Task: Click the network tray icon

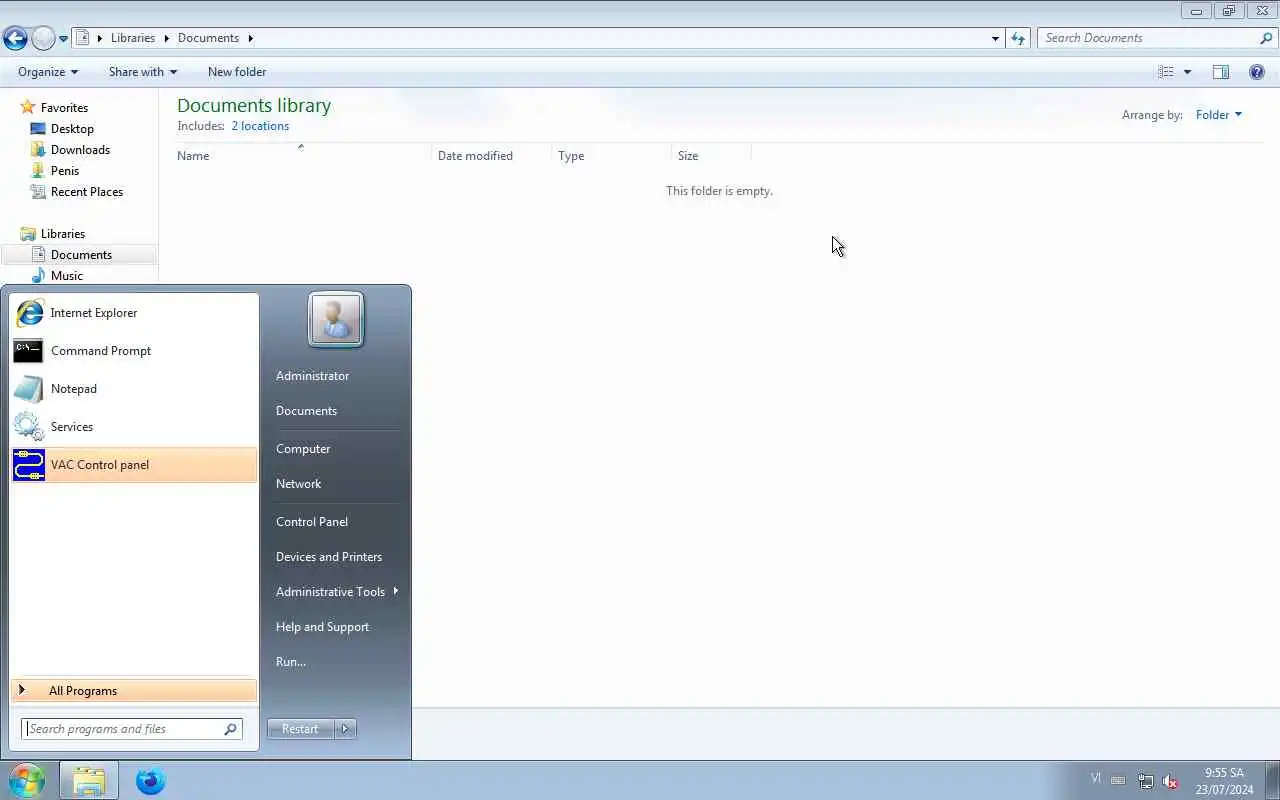Action: [x=1146, y=781]
